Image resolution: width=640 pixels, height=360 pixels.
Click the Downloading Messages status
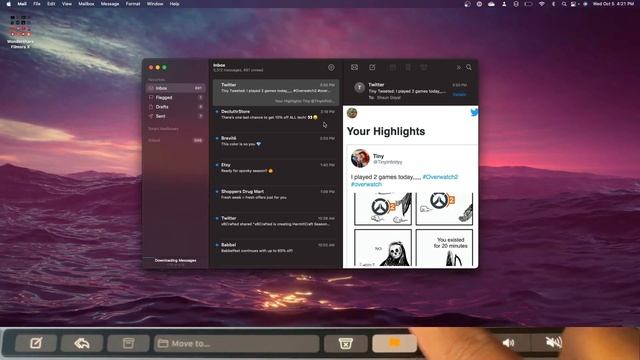click(x=176, y=260)
